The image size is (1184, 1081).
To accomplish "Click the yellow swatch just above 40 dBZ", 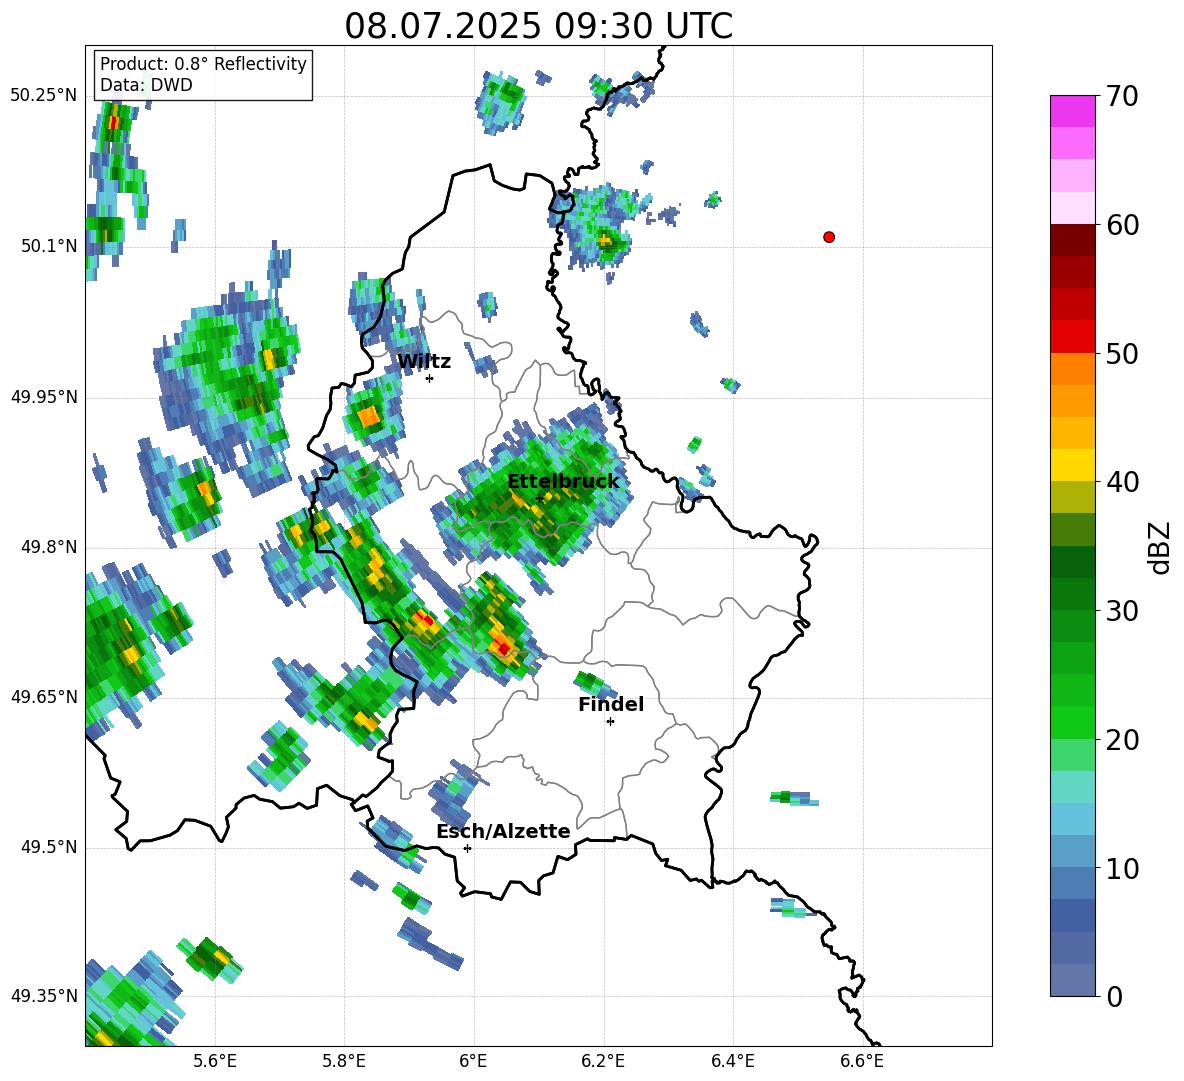I will click(1072, 465).
